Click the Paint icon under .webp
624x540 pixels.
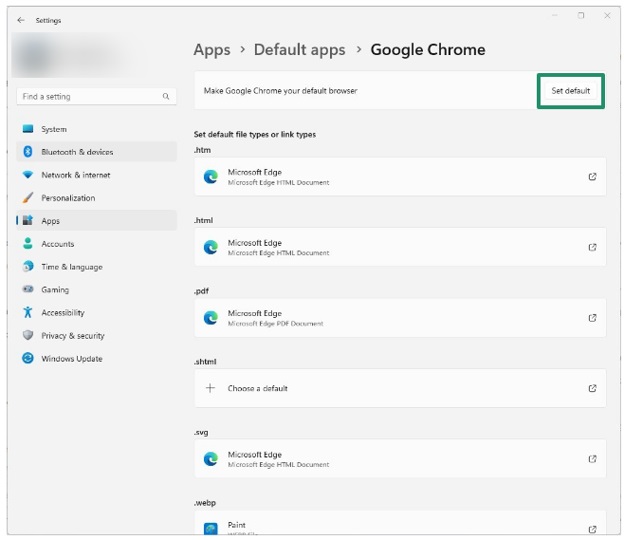pos(211,529)
